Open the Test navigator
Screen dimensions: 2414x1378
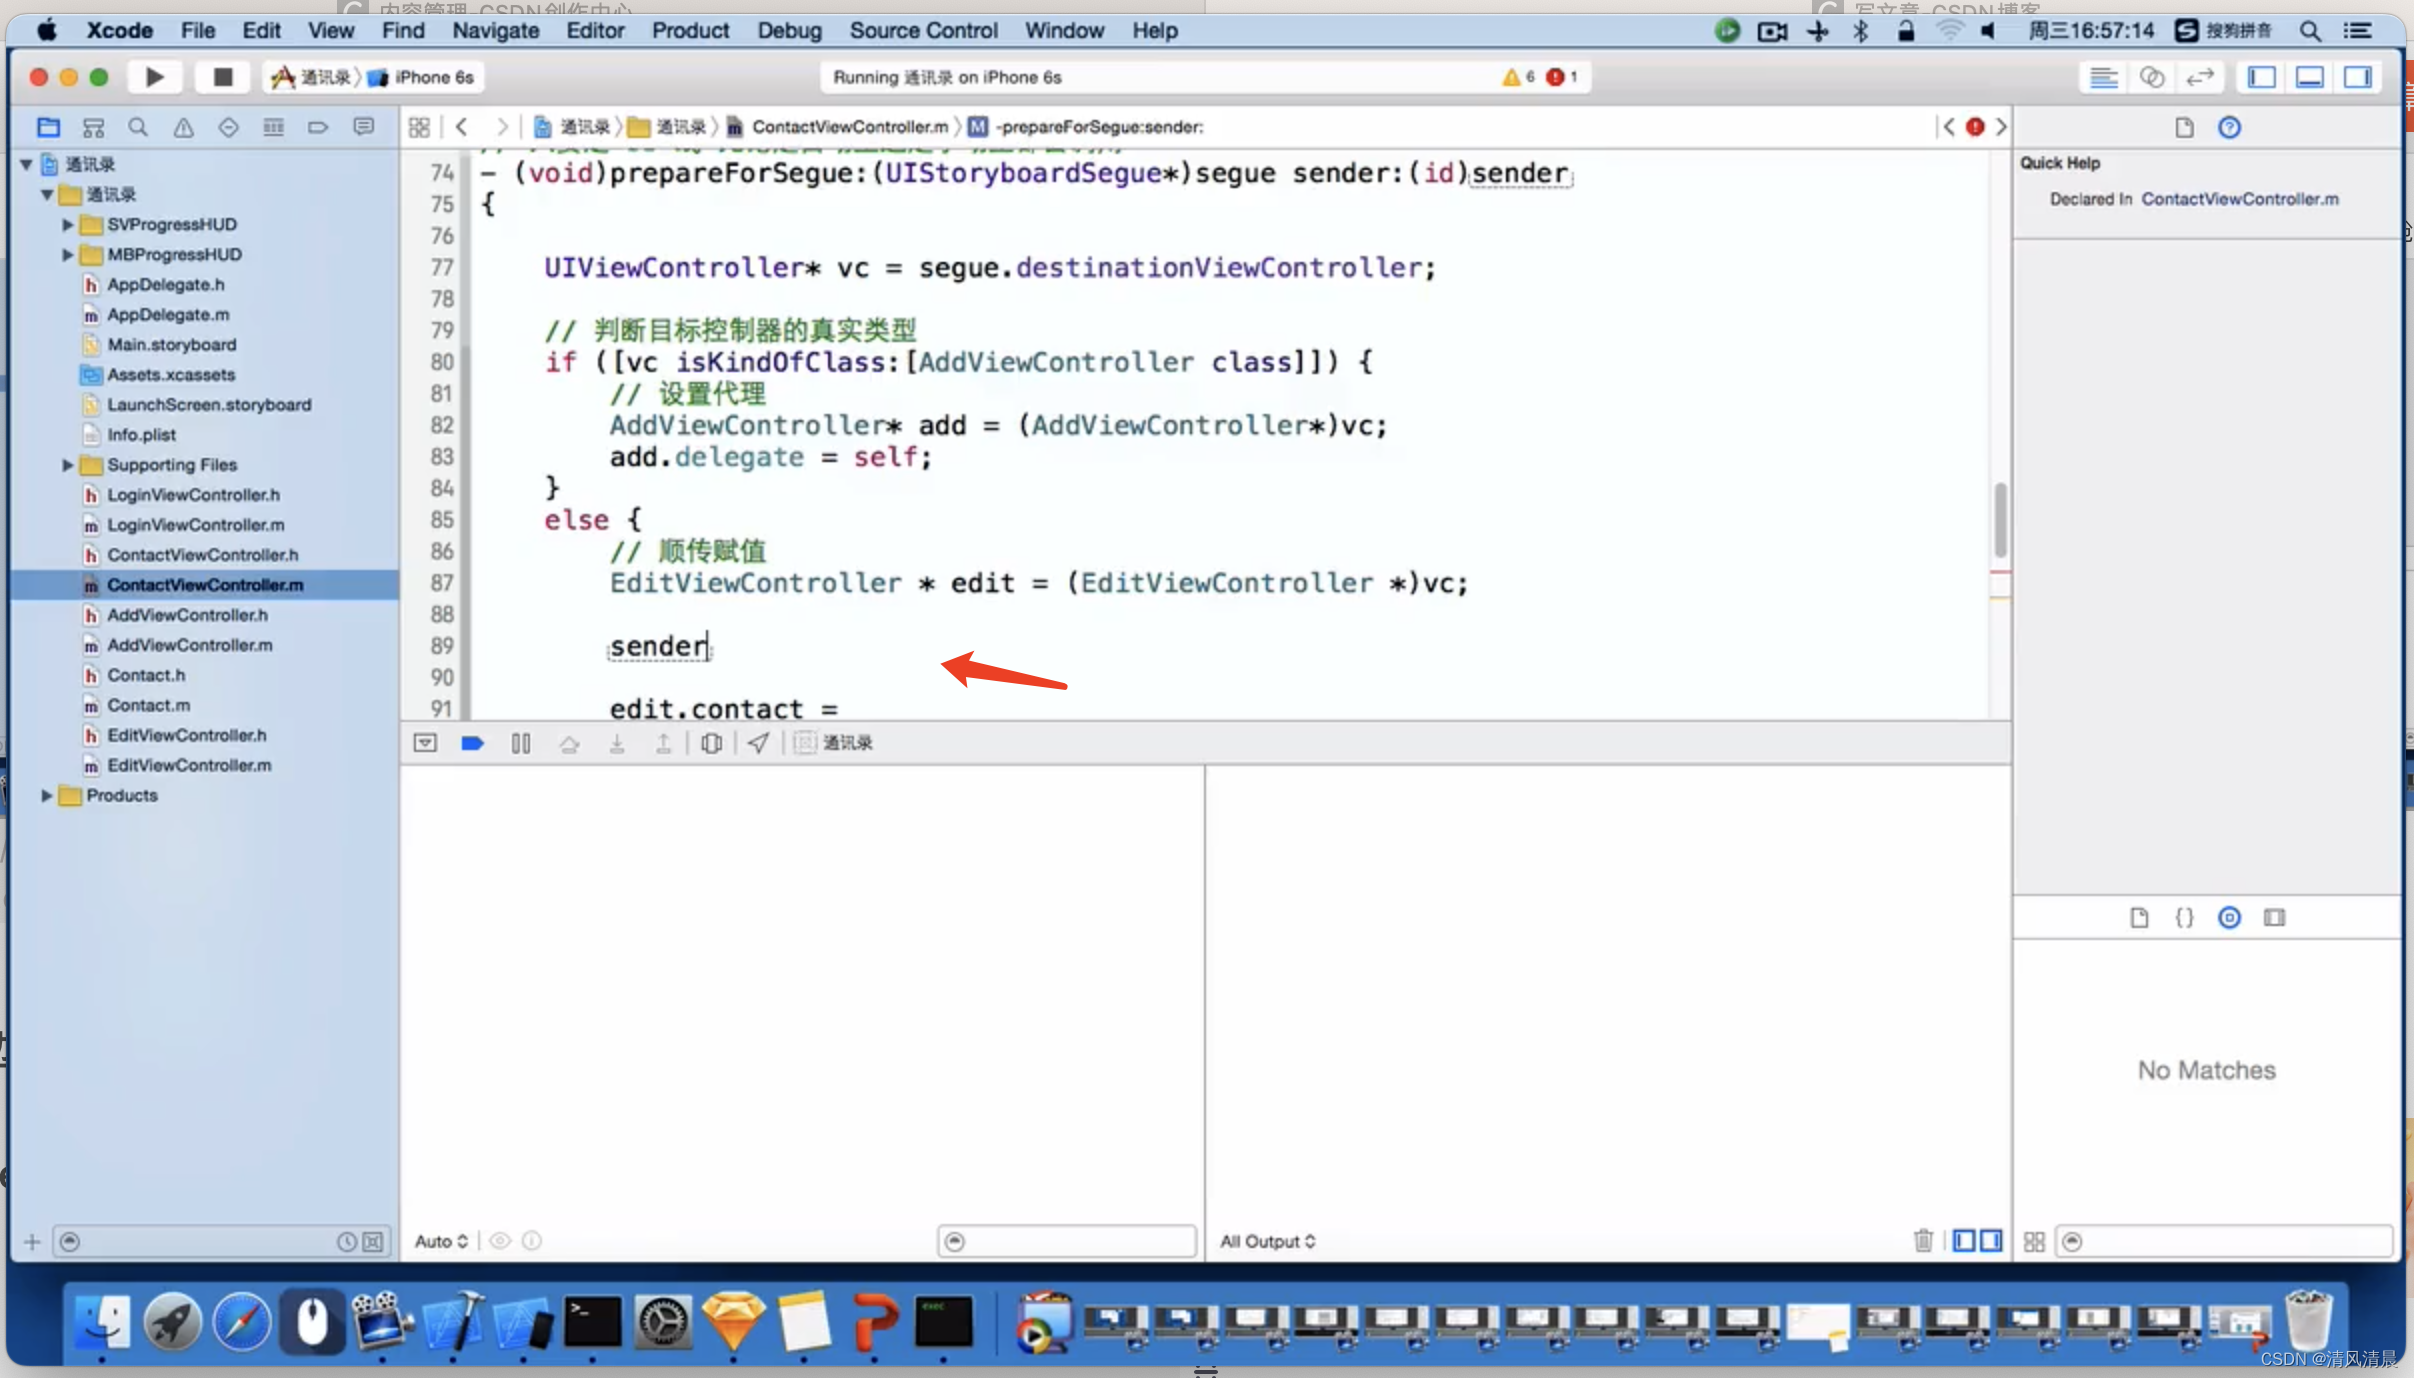coord(228,127)
